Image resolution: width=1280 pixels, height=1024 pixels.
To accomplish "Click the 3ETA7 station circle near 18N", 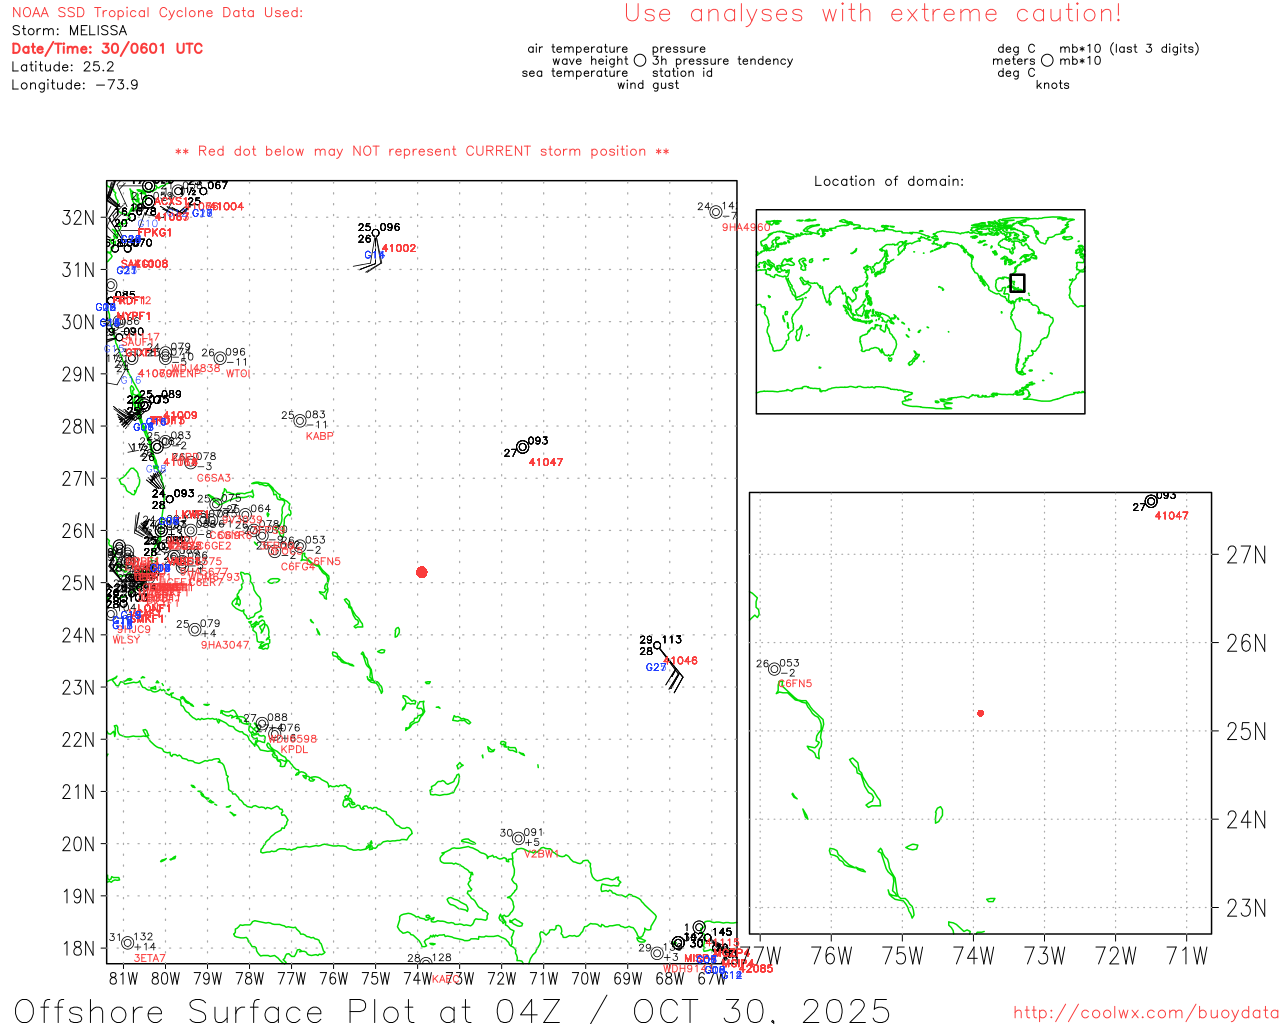I will tap(128, 943).
